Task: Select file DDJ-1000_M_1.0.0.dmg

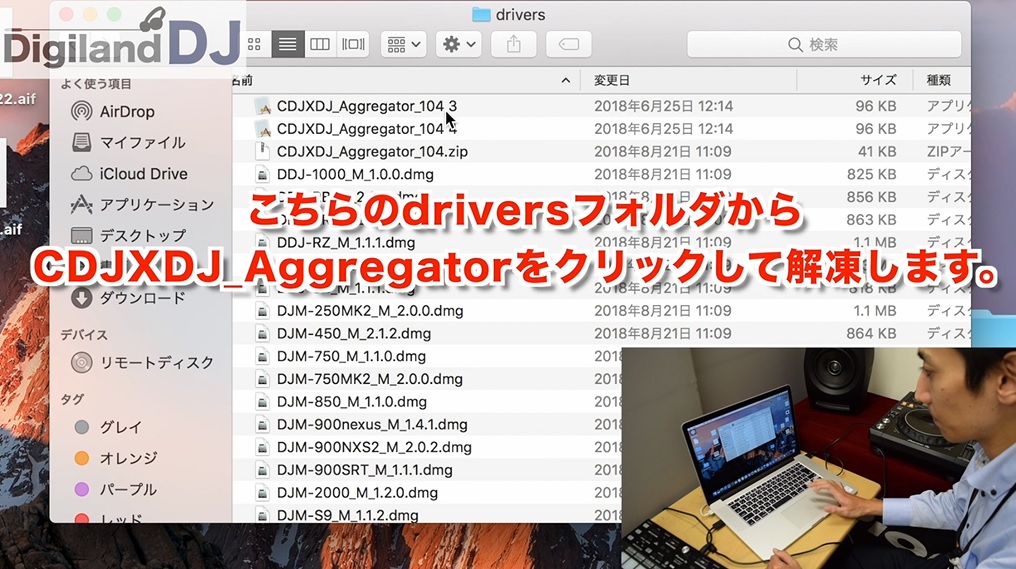Action: click(x=355, y=174)
